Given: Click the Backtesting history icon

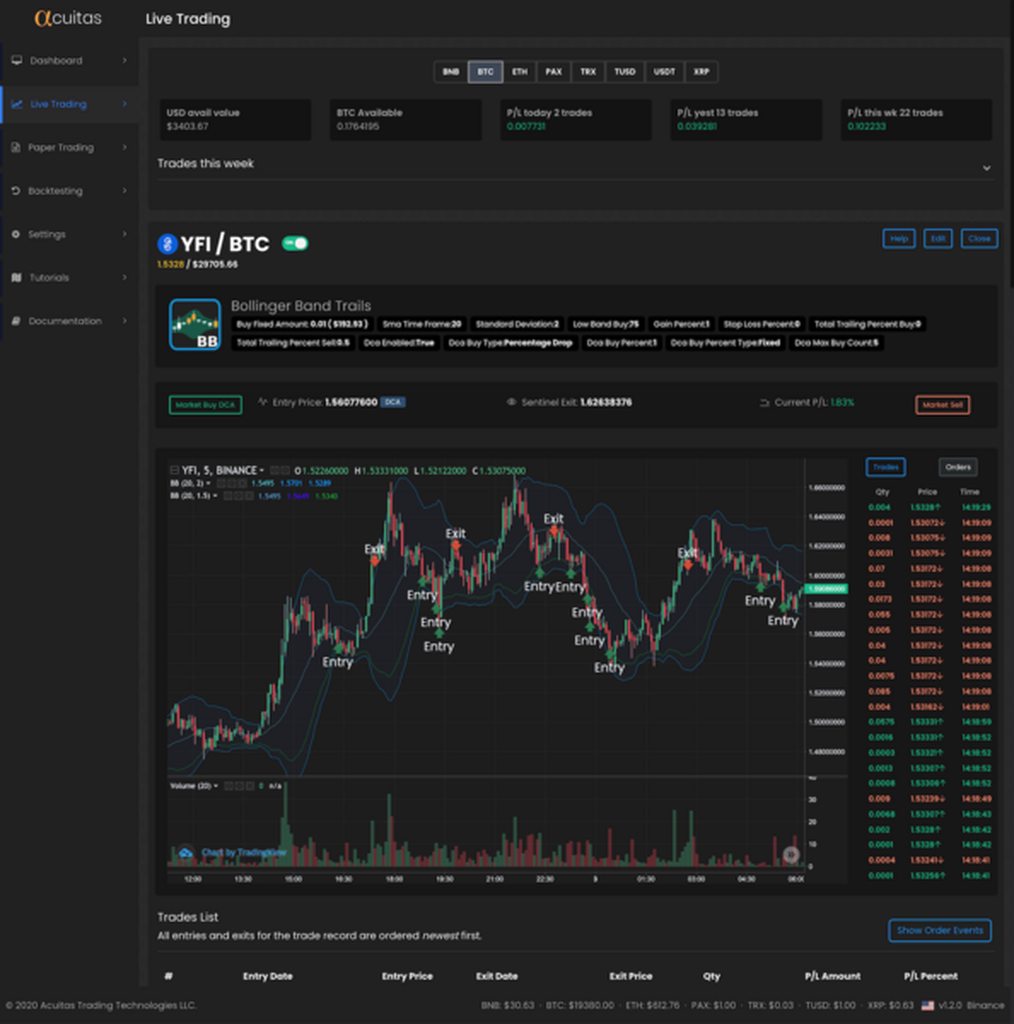Looking at the screenshot, I should click(16, 191).
